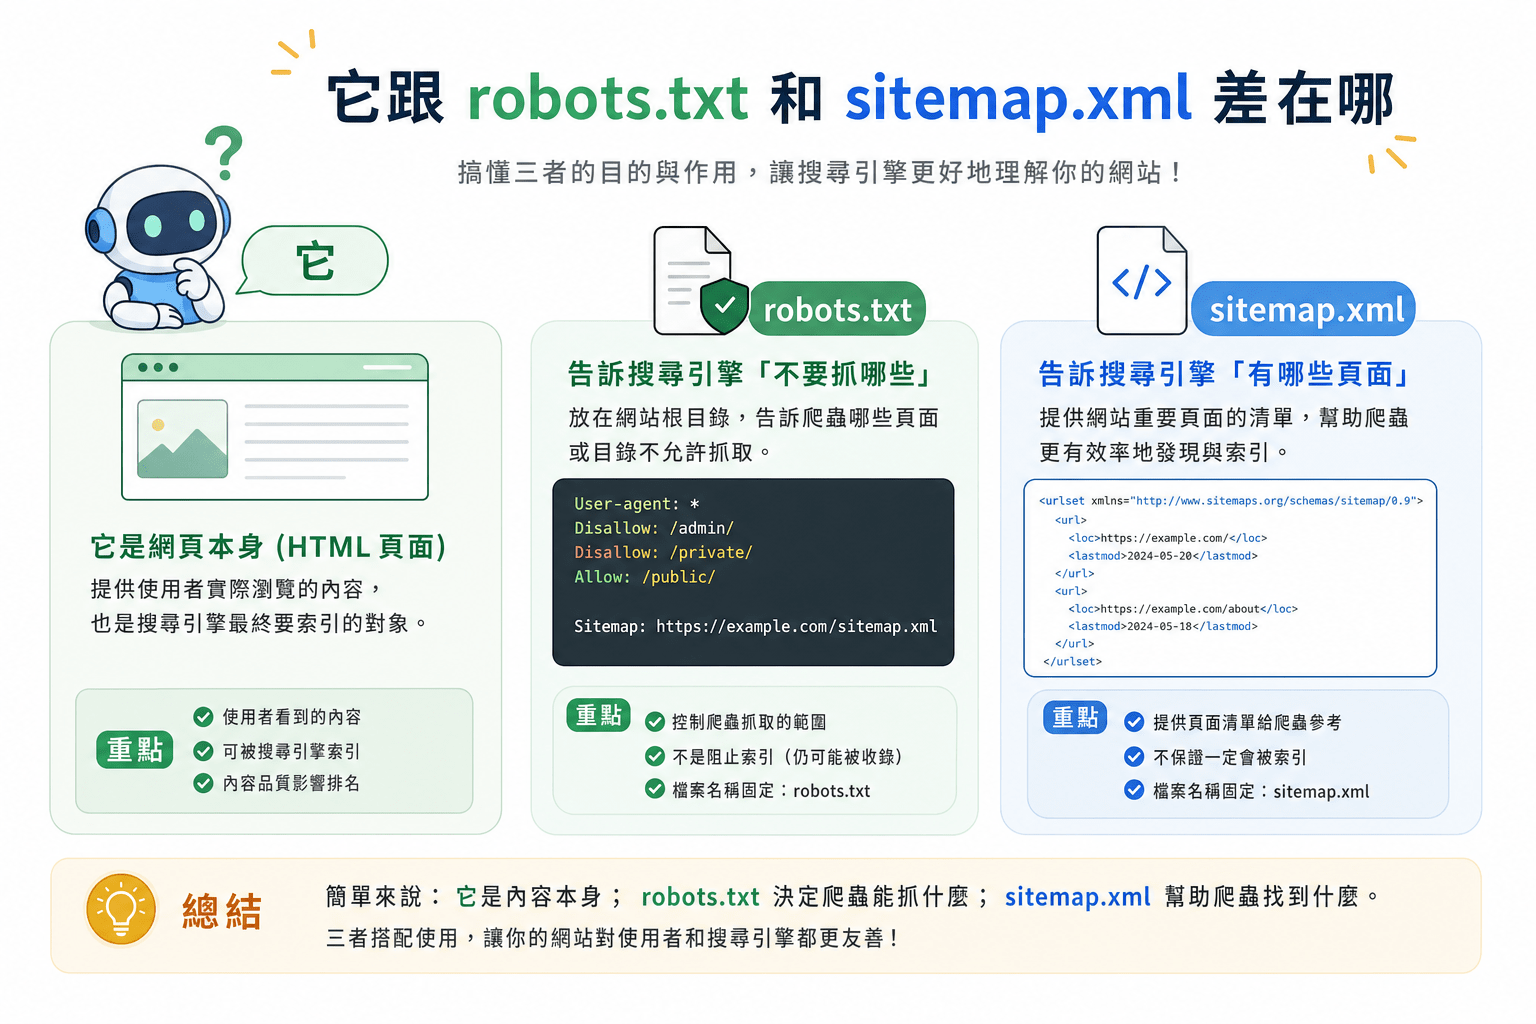This screenshot has width=1536, height=1024.
Task: Click the heading 告訴搜尋引擎「不要抓哪些」
Action: pos(749,374)
